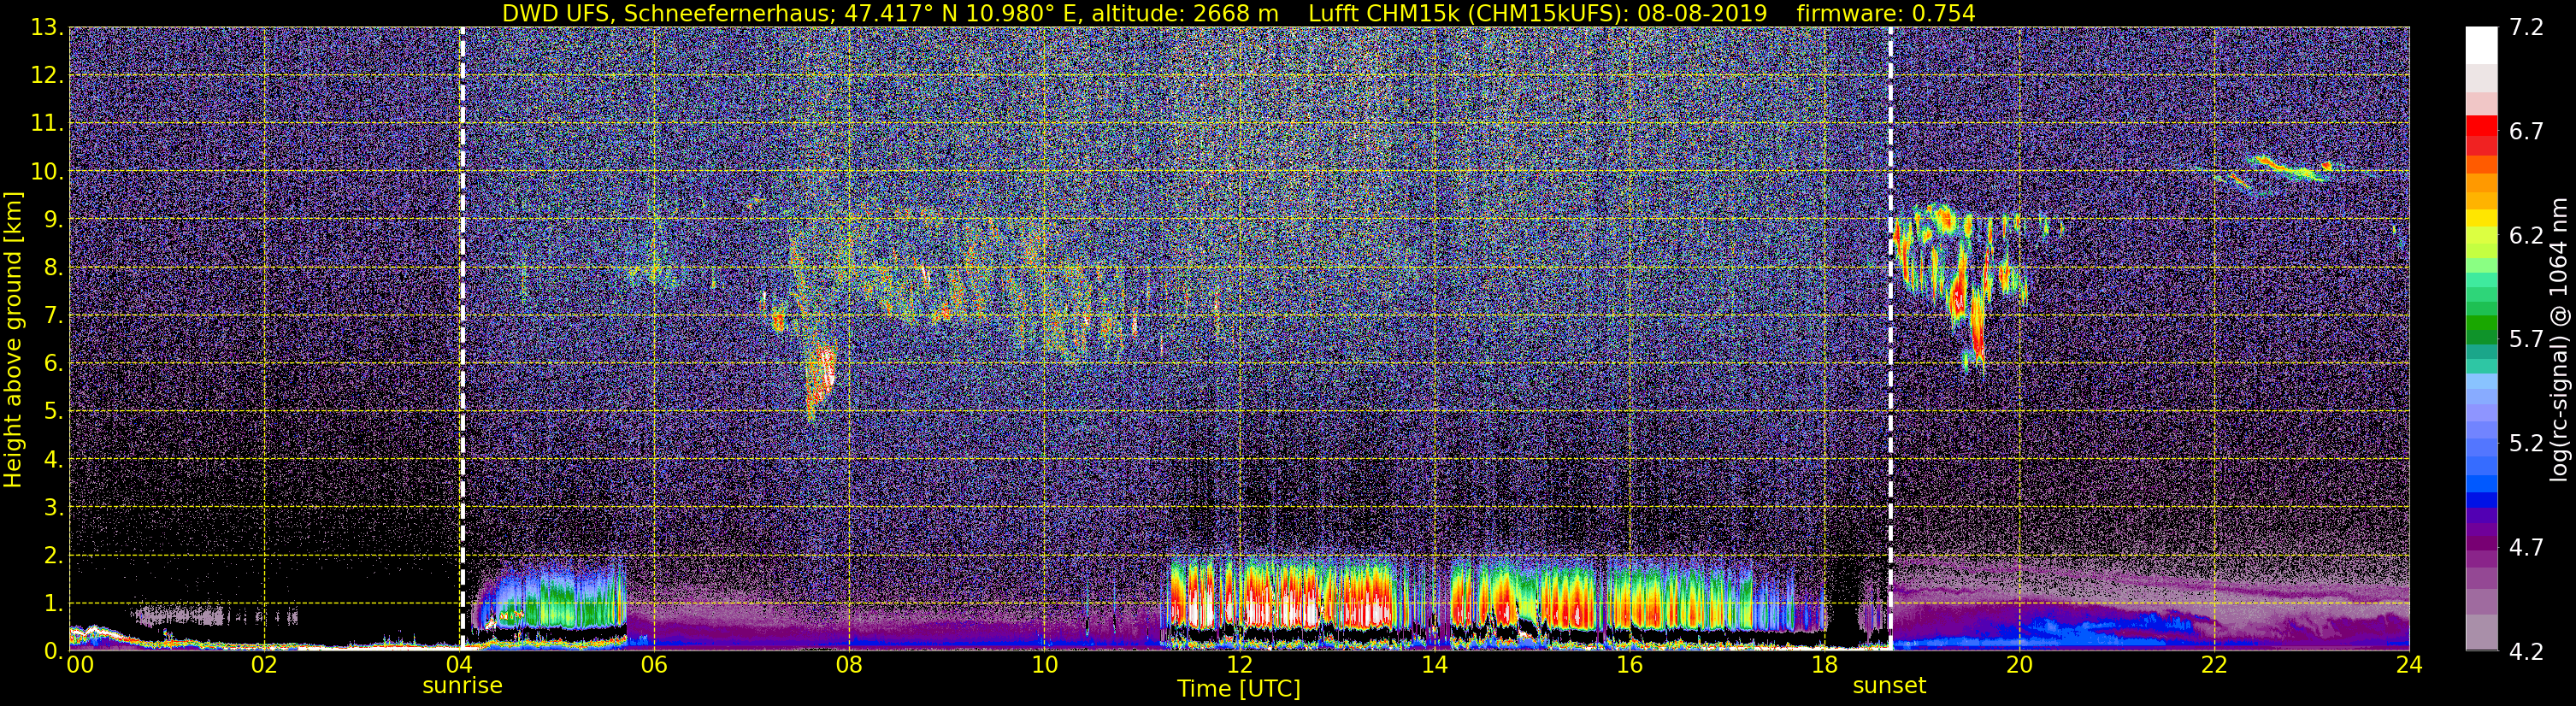Viewport: 2576px width, 706px height.
Task: Click the '6.7' colorbar value
Action: 2526,132
